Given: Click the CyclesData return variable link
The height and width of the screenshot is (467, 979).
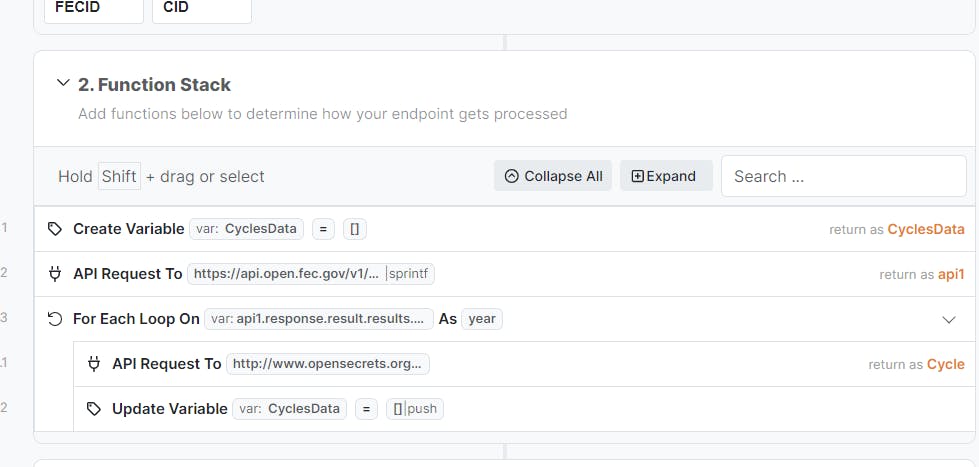Looking at the screenshot, I should click(x=925, y=229).
